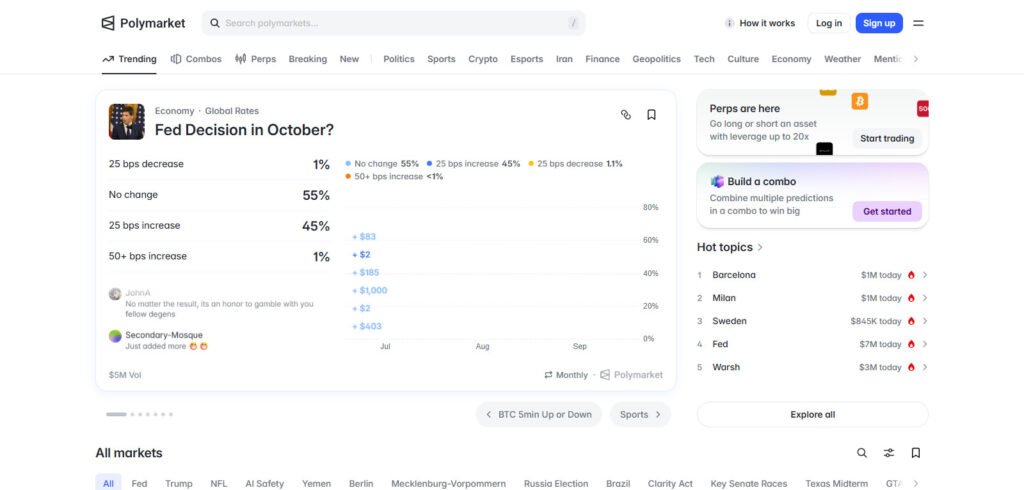The height and width of the screenshot is (490, 1024).
Task: Select the Geopolitics category
Action: (656, 59)
